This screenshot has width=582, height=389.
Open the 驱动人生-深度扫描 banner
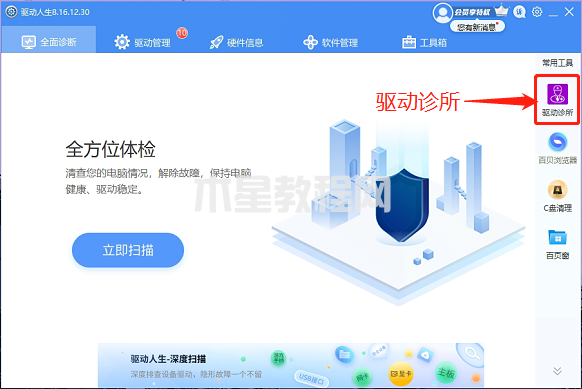click(x=291, y=365)
